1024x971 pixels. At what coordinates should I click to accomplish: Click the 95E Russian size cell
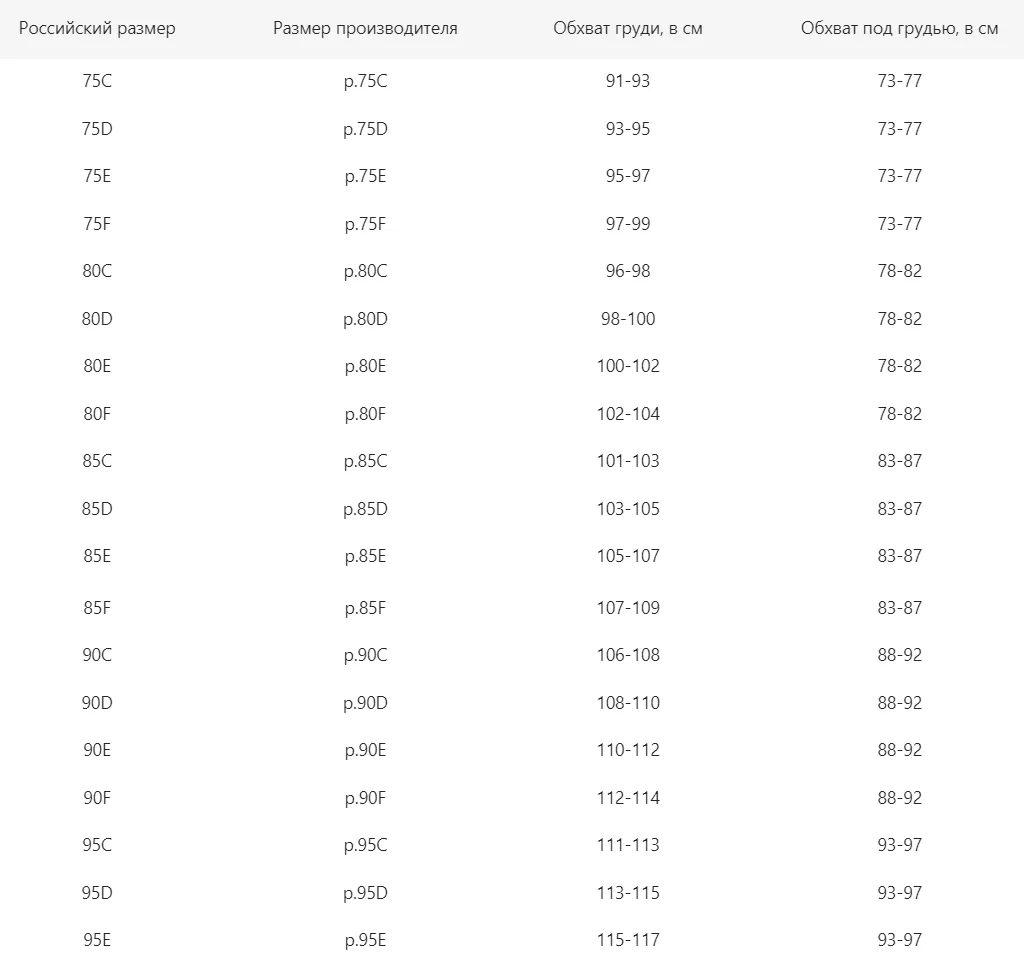(x=97, y=940)
